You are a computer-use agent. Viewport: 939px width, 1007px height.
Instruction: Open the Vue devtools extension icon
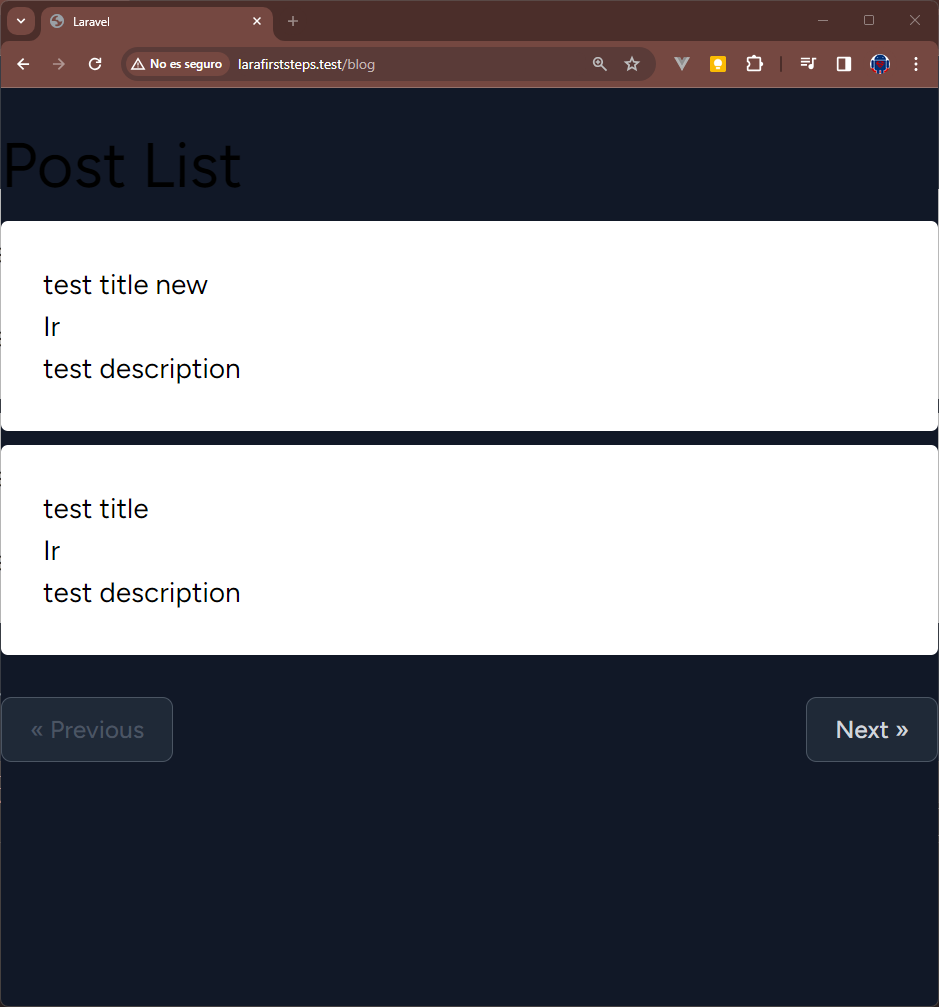tap(682, 64)
